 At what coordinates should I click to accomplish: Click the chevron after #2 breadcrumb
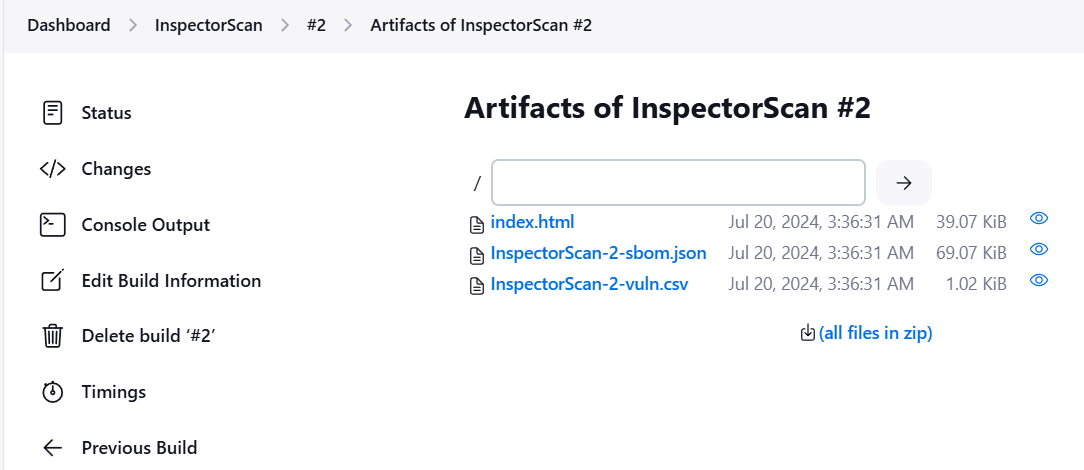[x=348, y=26]
